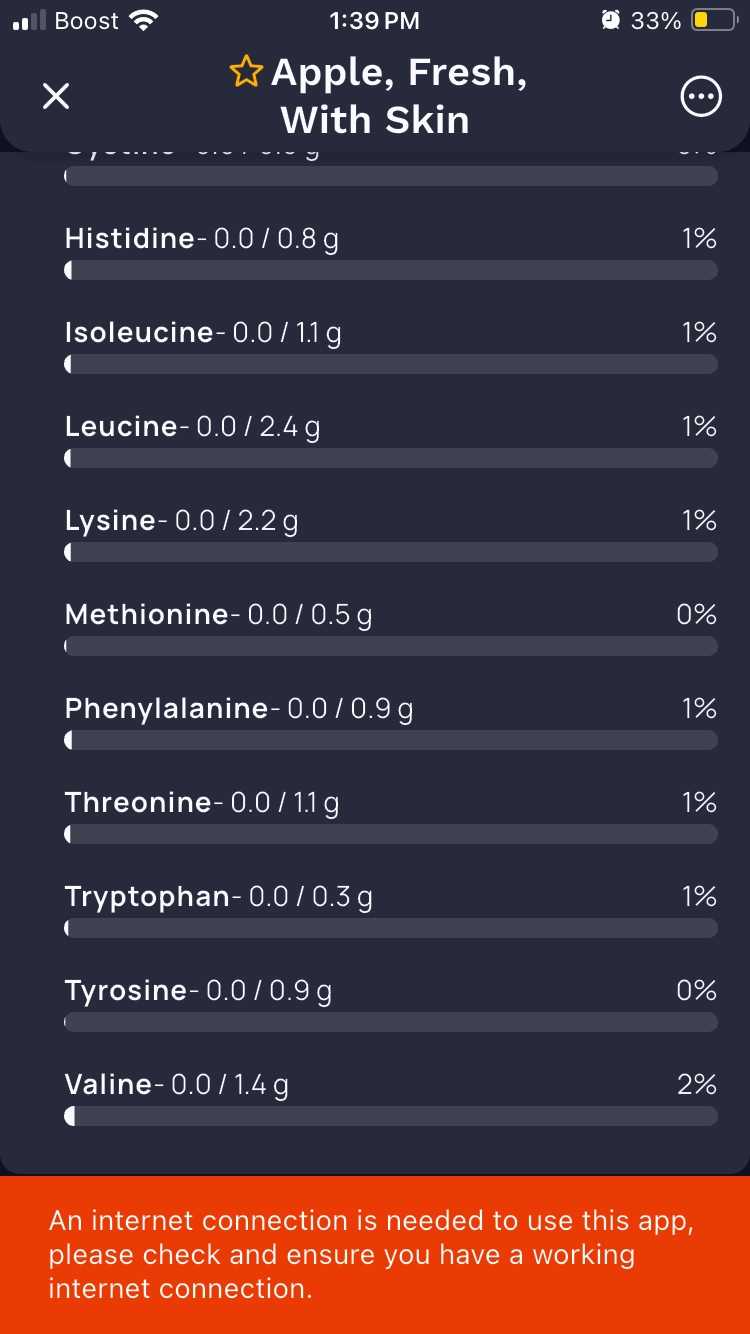This screenshot has height=1334, width=750.
Task: Select the Methionine nutrient entry
Action: tap(391, 629)
